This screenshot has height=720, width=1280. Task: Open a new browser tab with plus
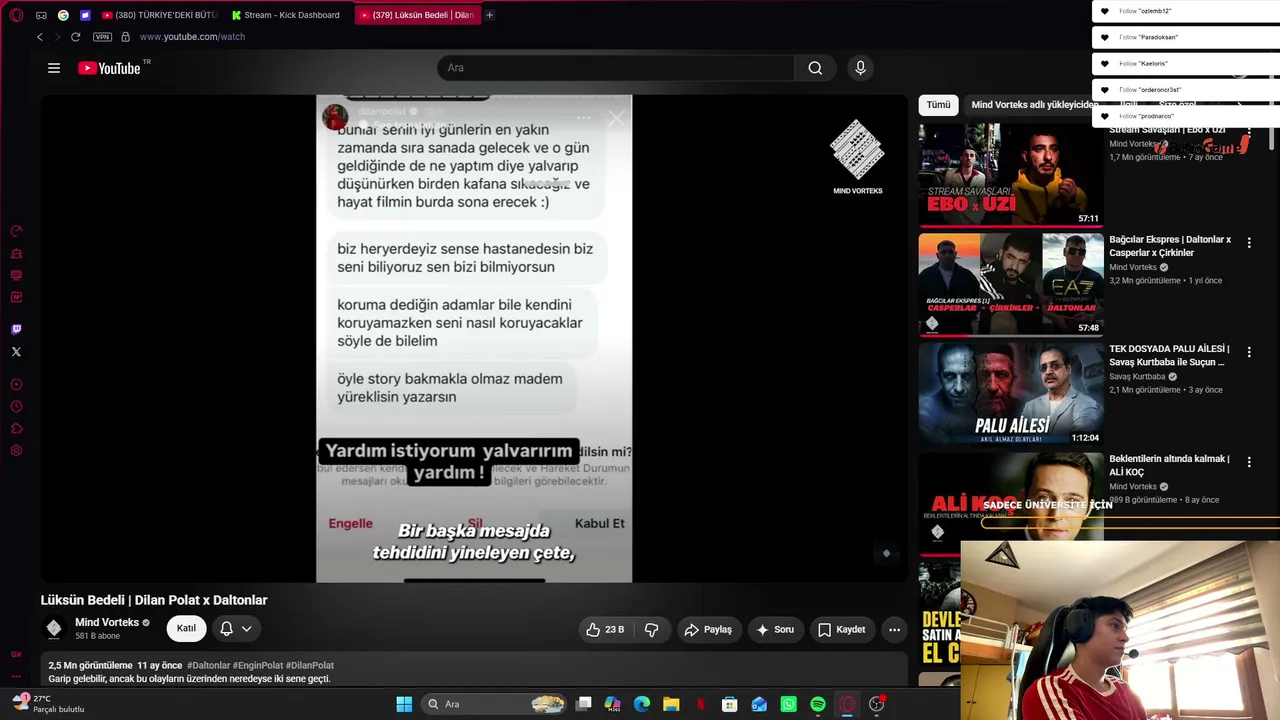(489, 15)
